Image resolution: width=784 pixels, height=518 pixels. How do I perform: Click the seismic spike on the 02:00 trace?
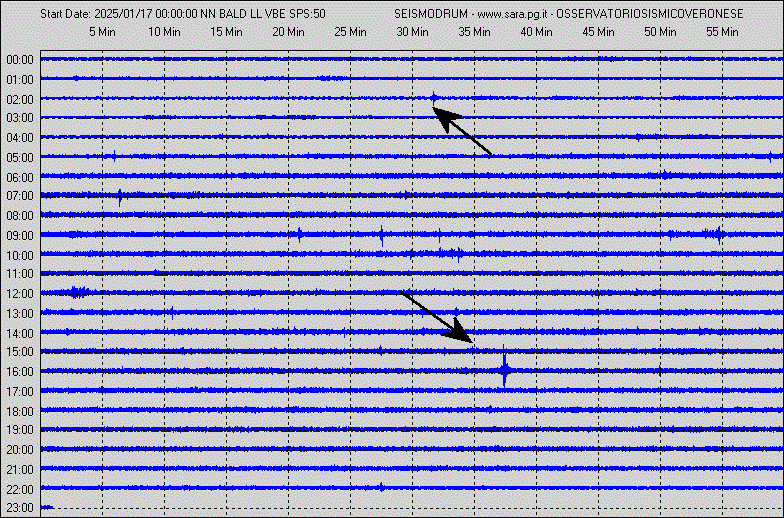(x=434, y=98)
